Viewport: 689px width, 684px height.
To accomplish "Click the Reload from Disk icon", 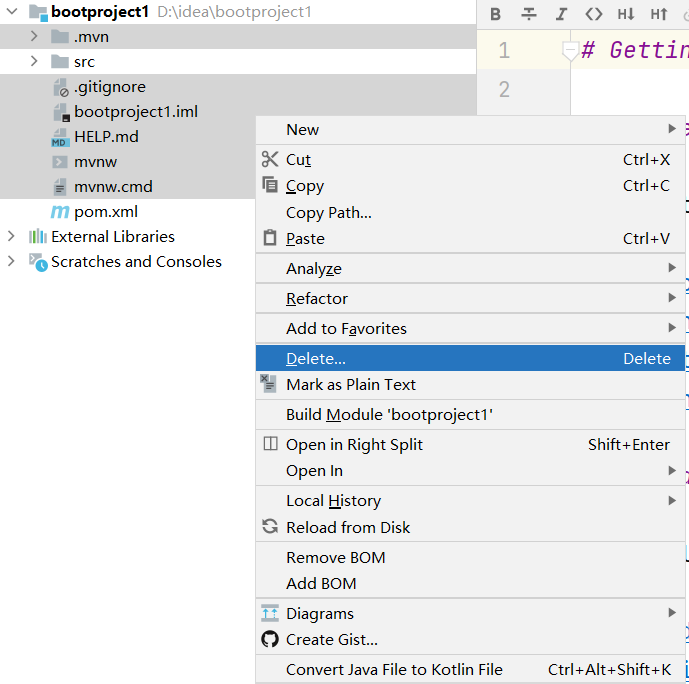I will pos(269,527).
